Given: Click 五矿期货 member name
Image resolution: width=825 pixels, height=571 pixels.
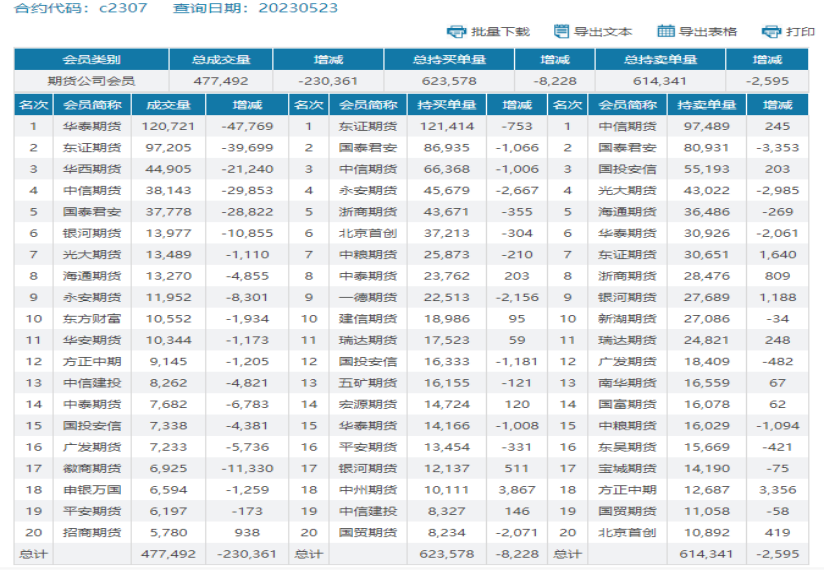Looking at the screenshot, I should coord(368,383).
